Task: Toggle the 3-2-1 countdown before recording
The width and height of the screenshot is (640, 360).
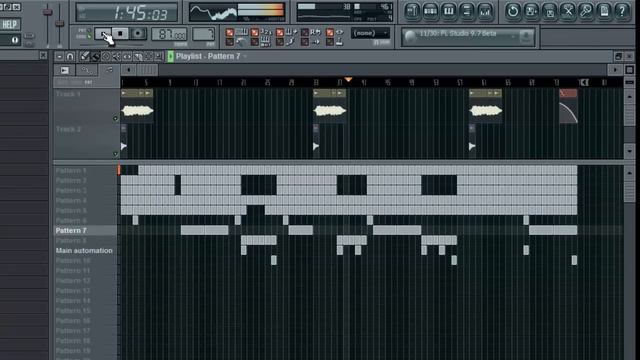Action: (255, 32)
